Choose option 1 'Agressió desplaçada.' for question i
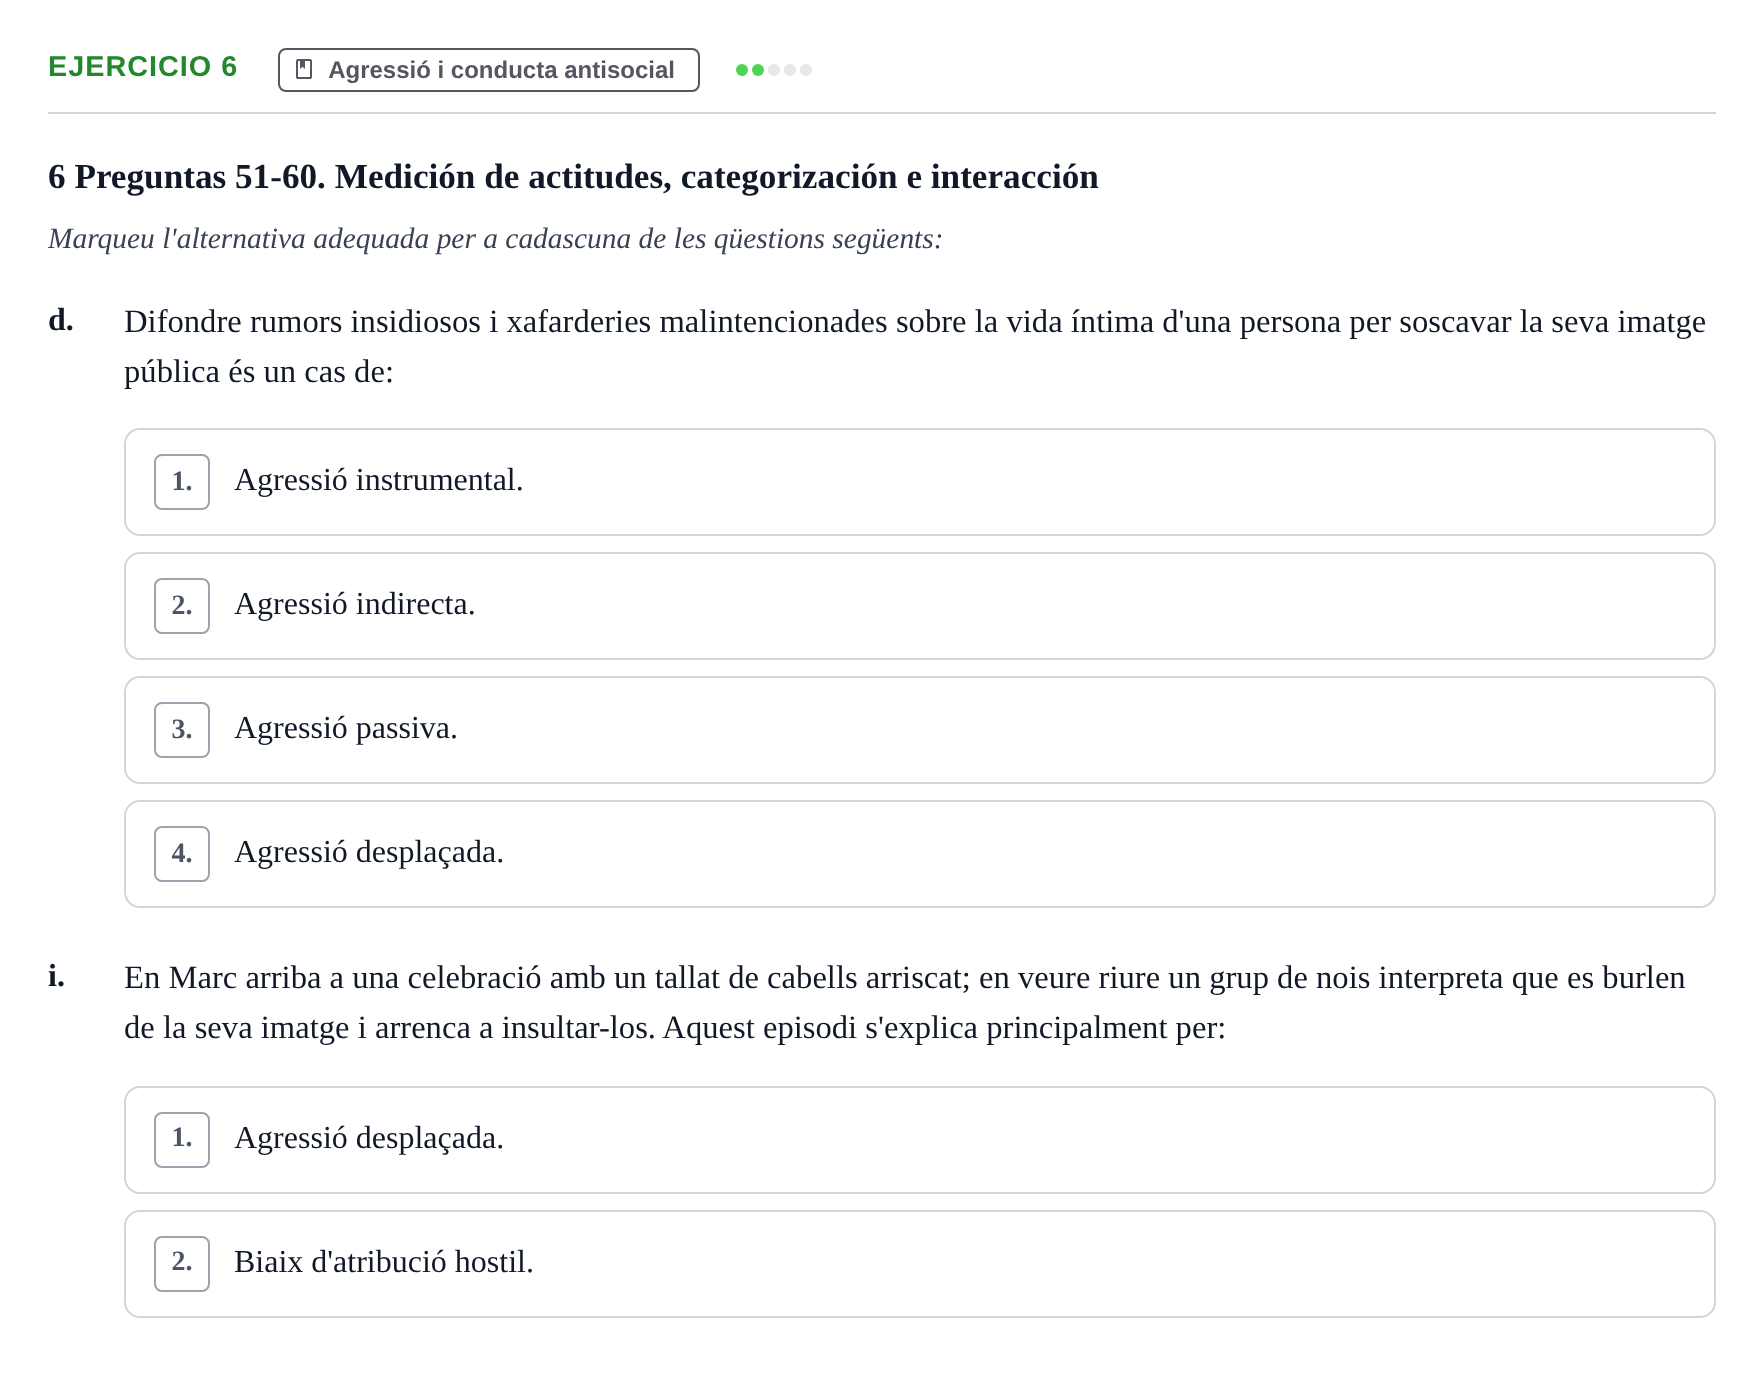The height and width of the screenshot is (1382, 1764). 920,1140
